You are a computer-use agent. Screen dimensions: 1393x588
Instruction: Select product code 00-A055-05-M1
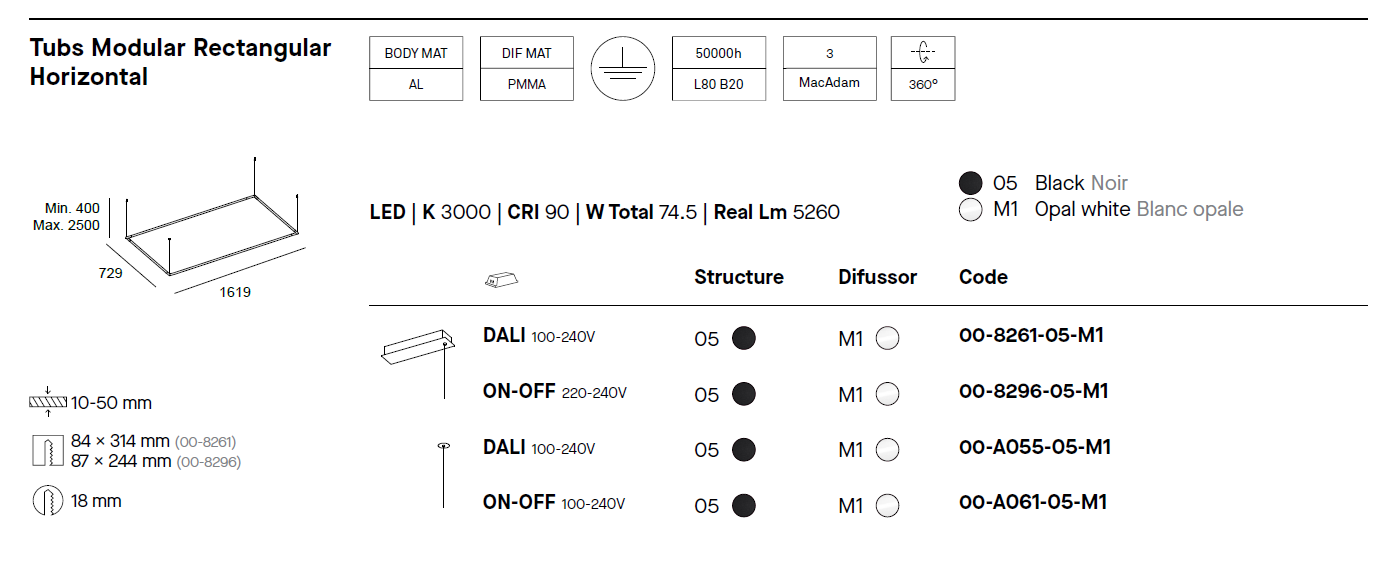click(x=1034, y=447)
